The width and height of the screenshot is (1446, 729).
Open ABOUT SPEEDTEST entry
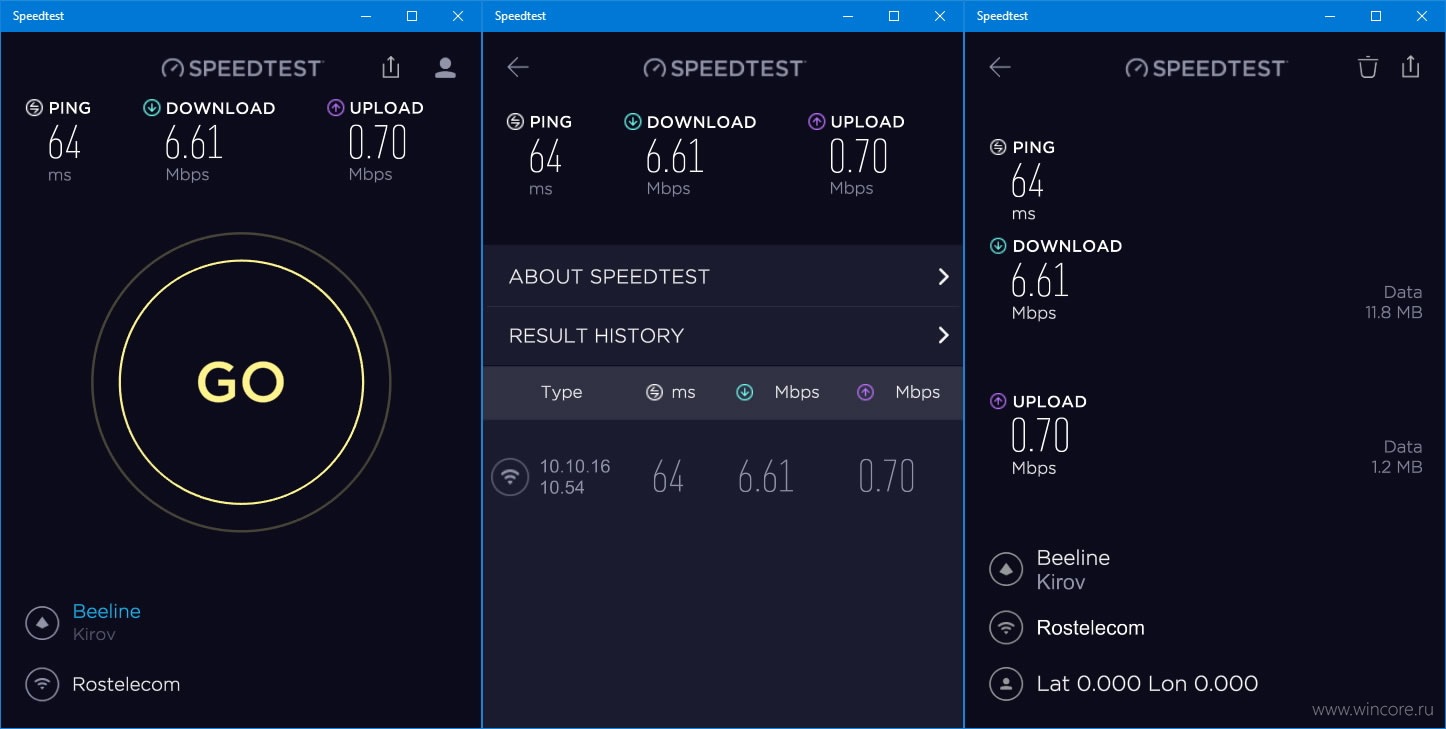pos(722,276)
